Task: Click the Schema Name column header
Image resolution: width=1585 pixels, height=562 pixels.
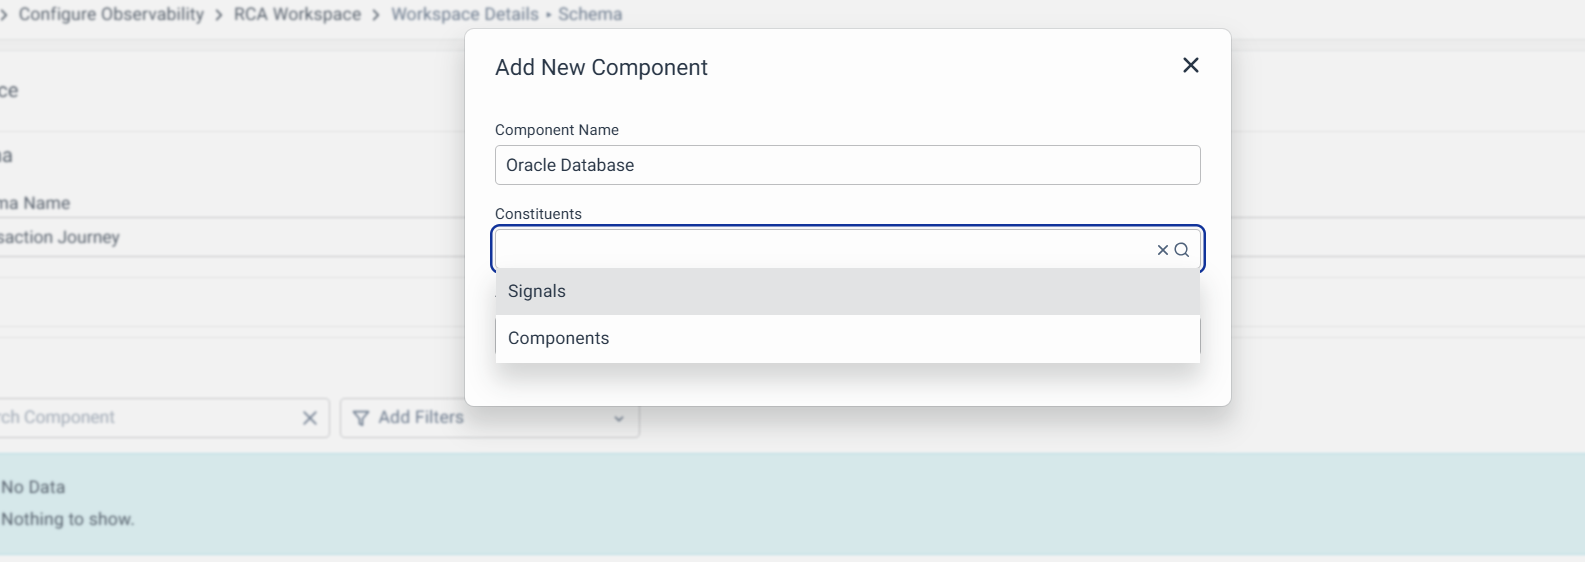Action: 35,203
